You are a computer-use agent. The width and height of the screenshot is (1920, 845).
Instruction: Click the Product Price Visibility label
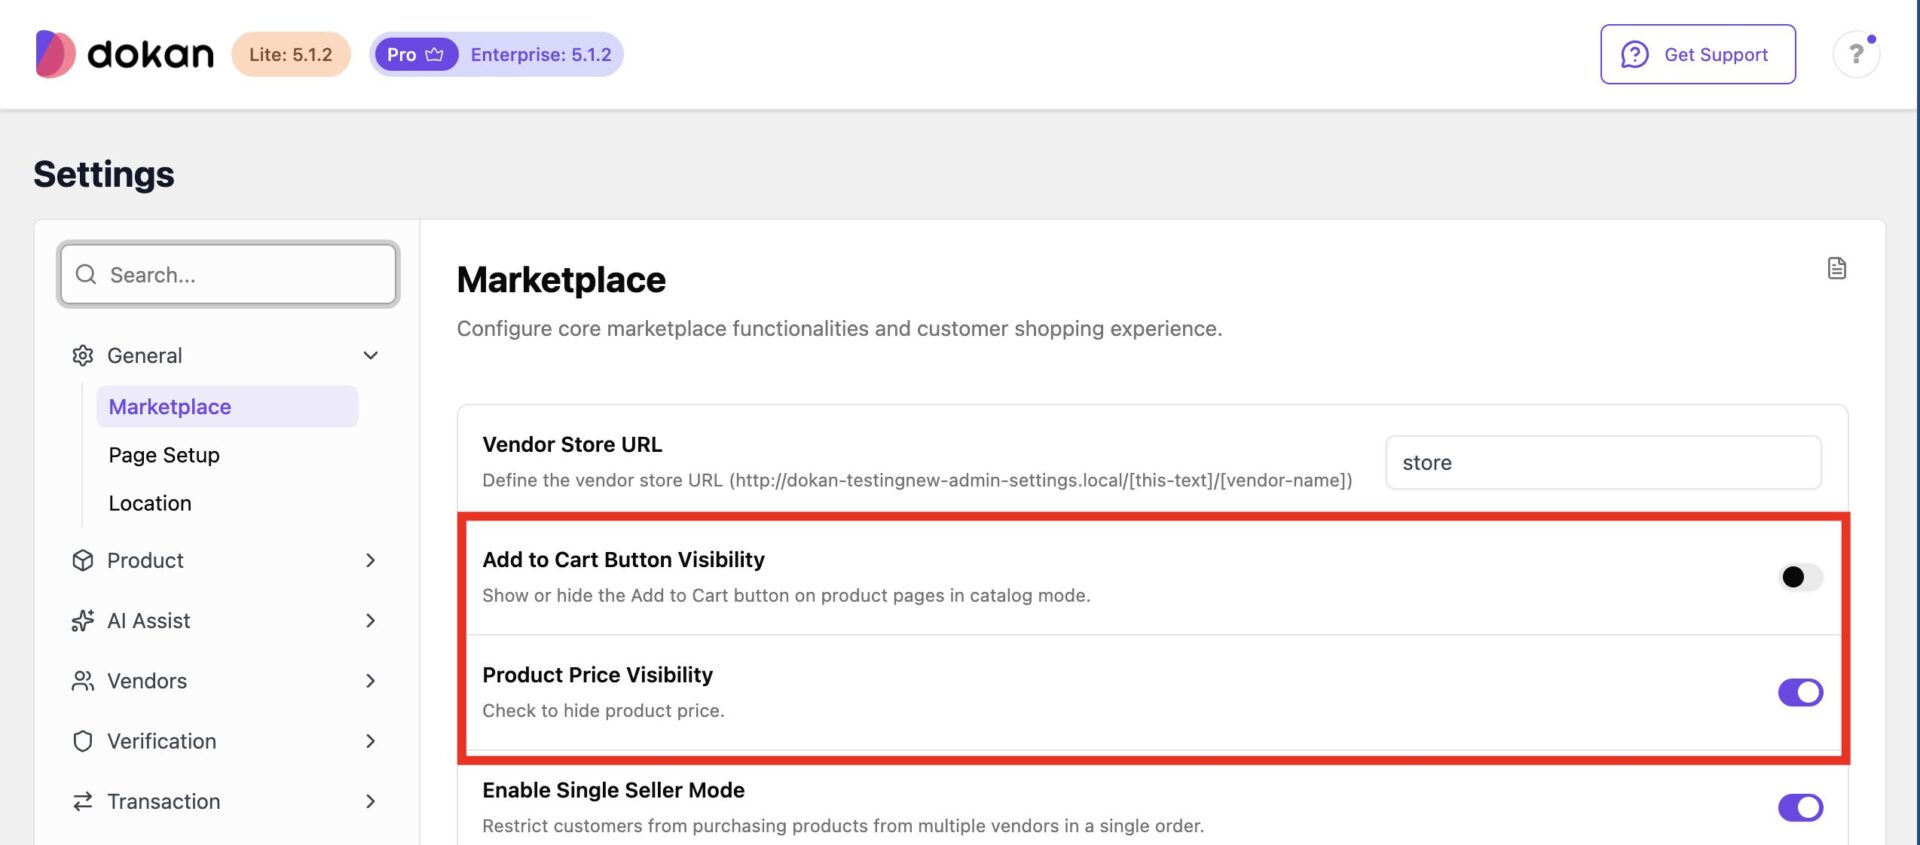point(597,675)
